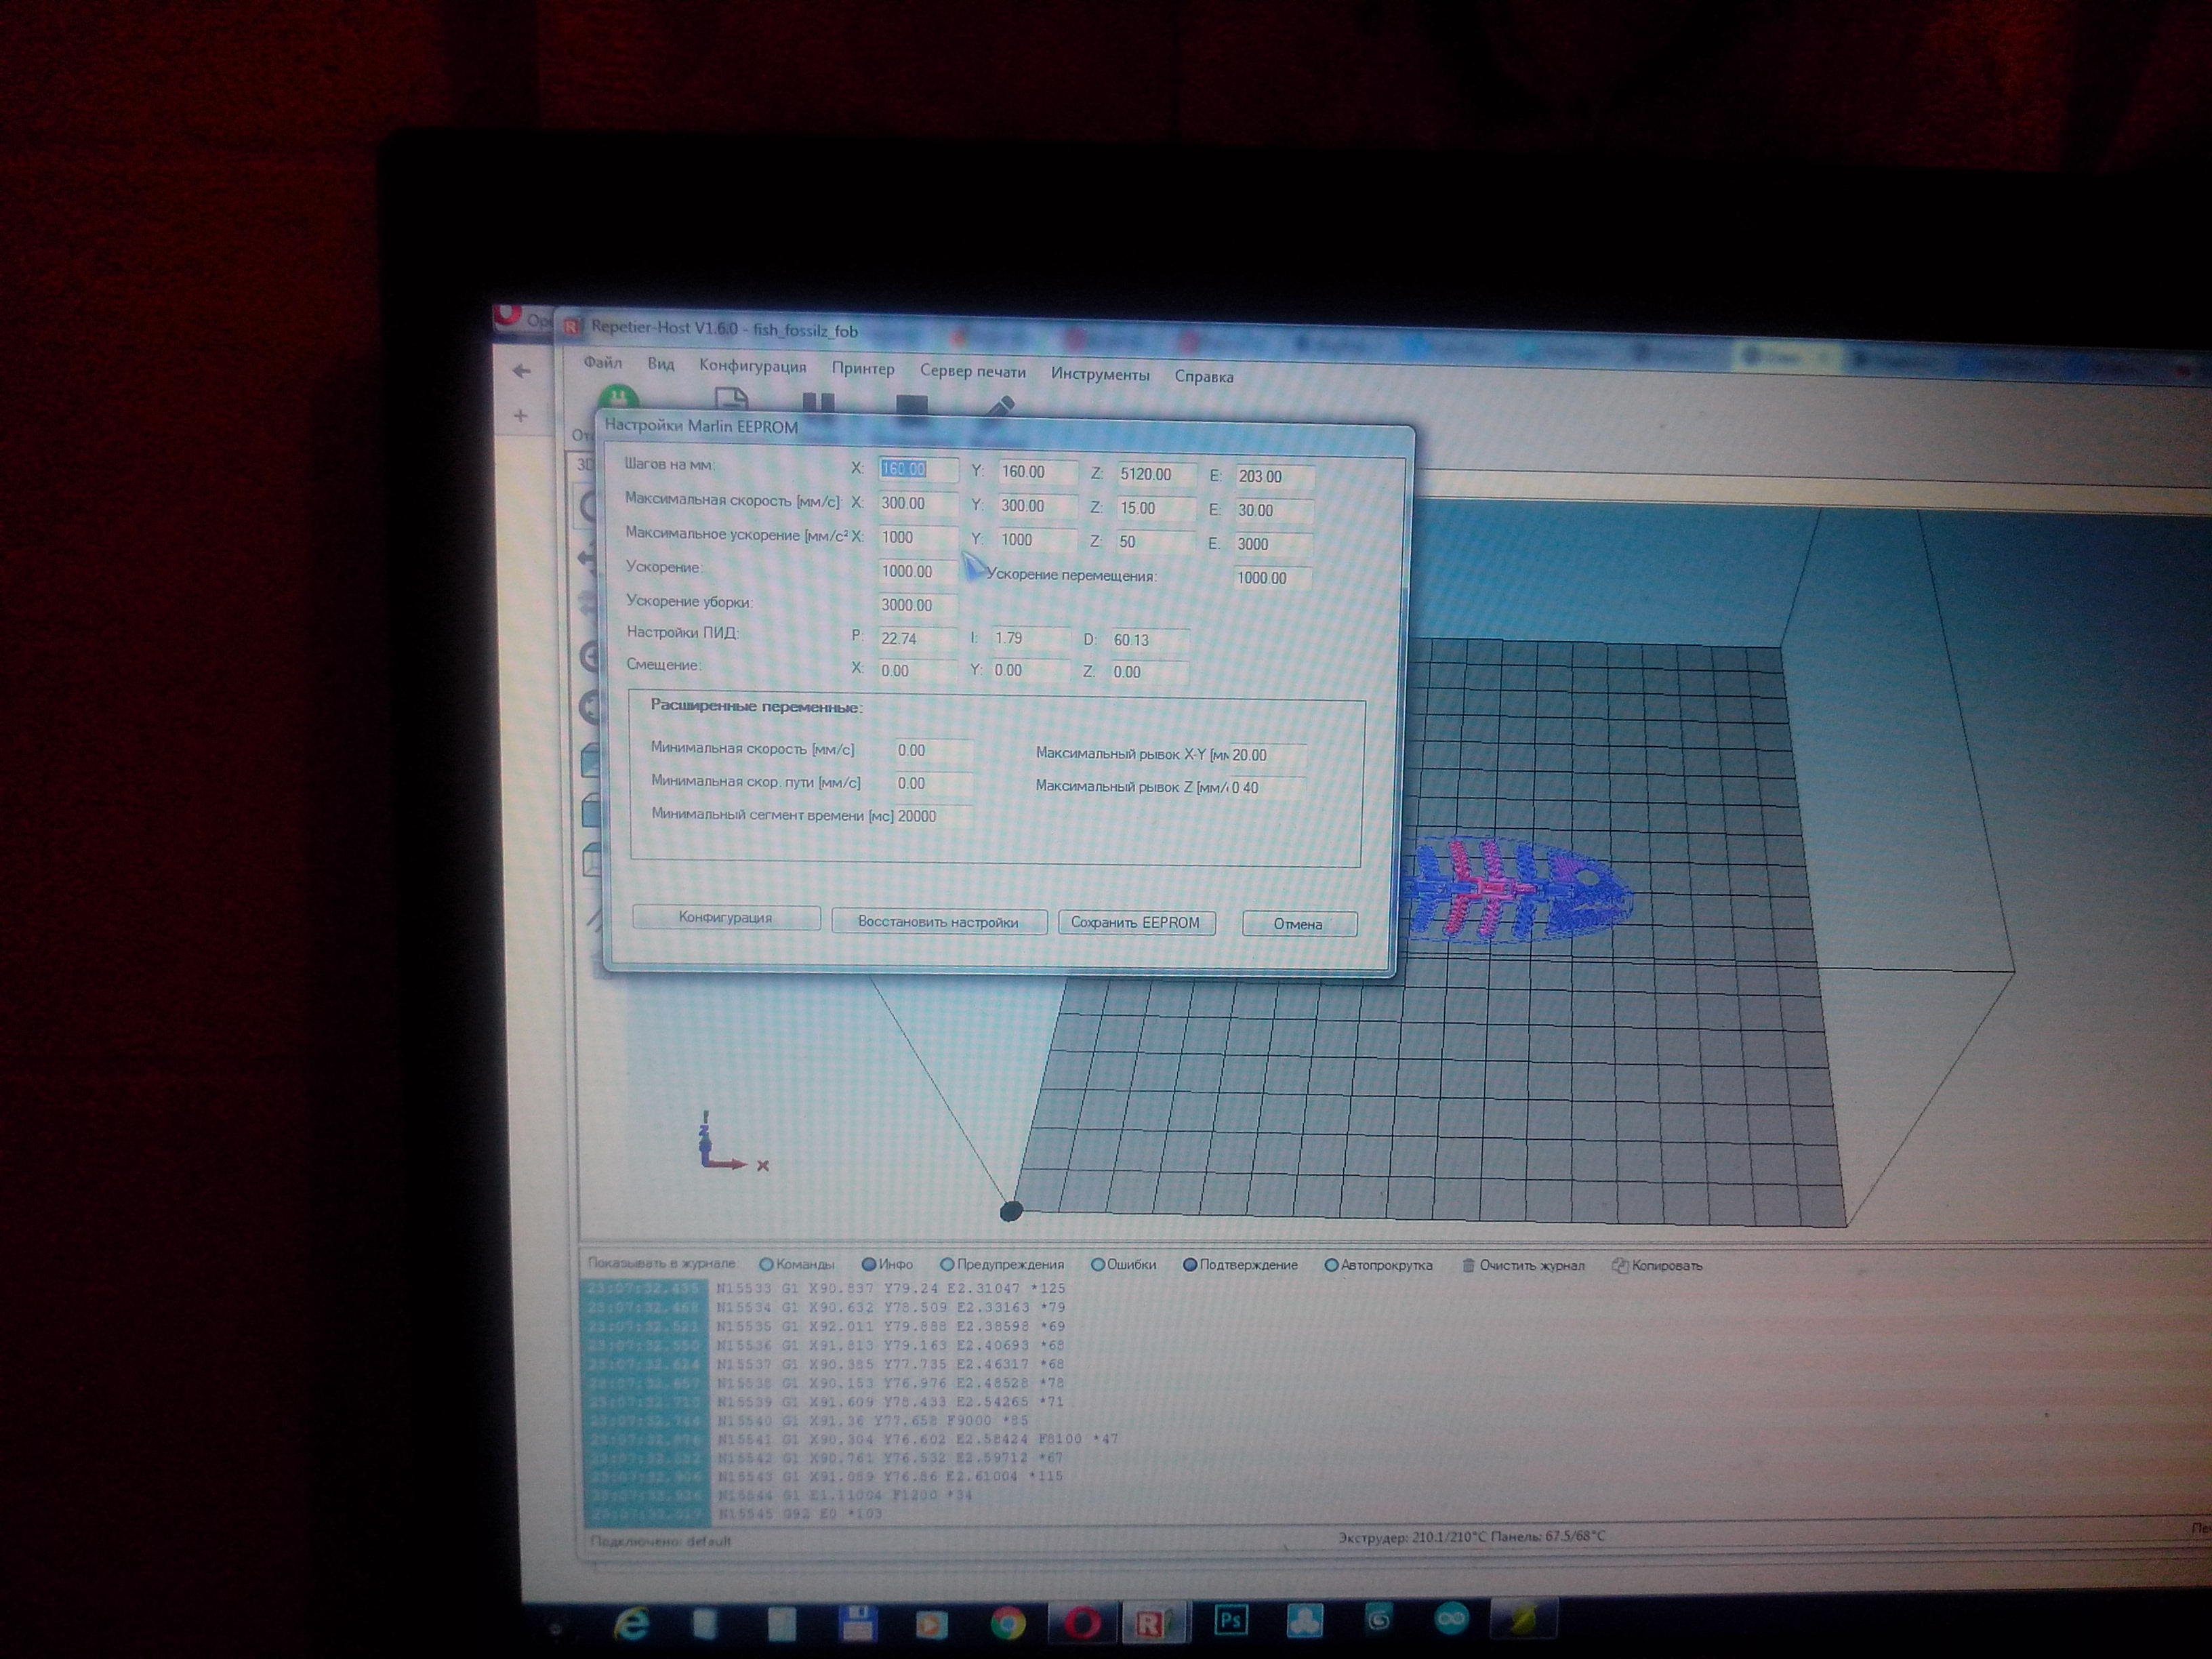Toggle the Инфо log filter
The image size is (2212, 1659).
pos(869,1265)
